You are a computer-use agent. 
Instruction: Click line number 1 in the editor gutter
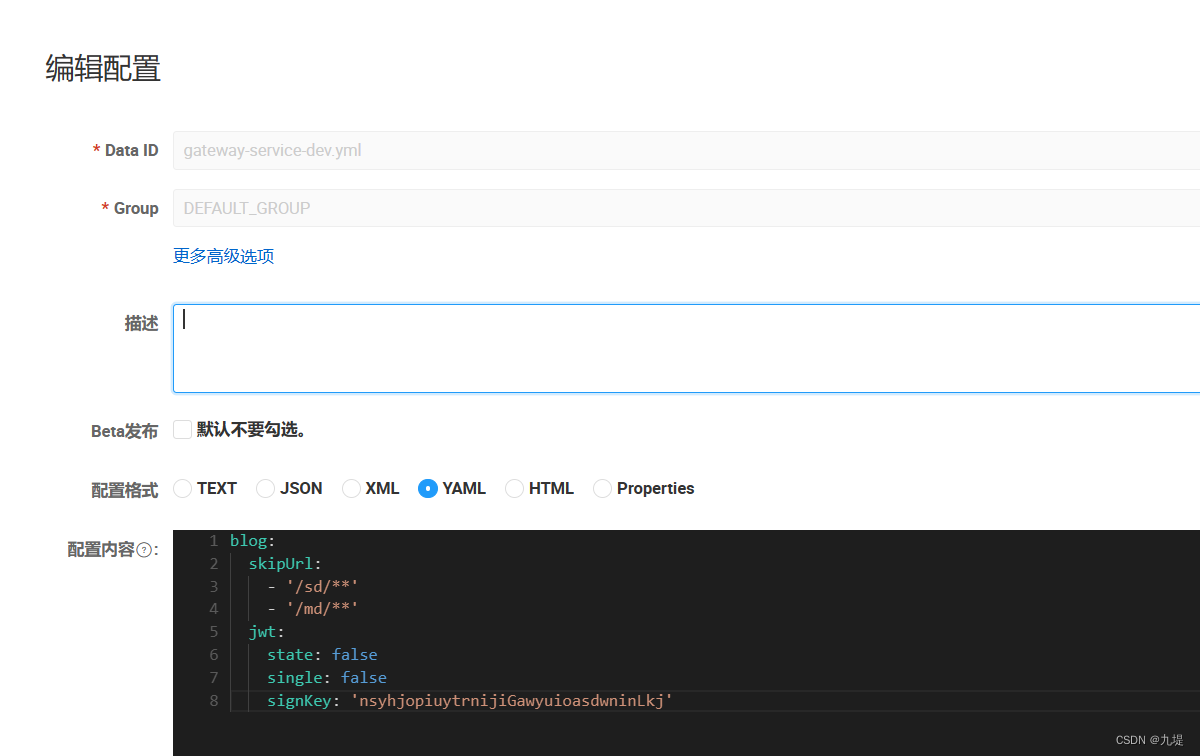[214, 541]
